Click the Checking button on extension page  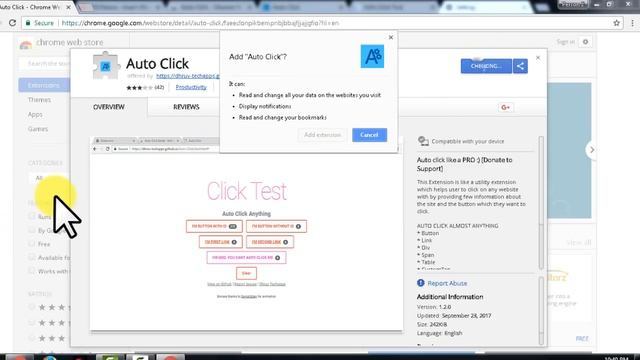coord(486,66)
